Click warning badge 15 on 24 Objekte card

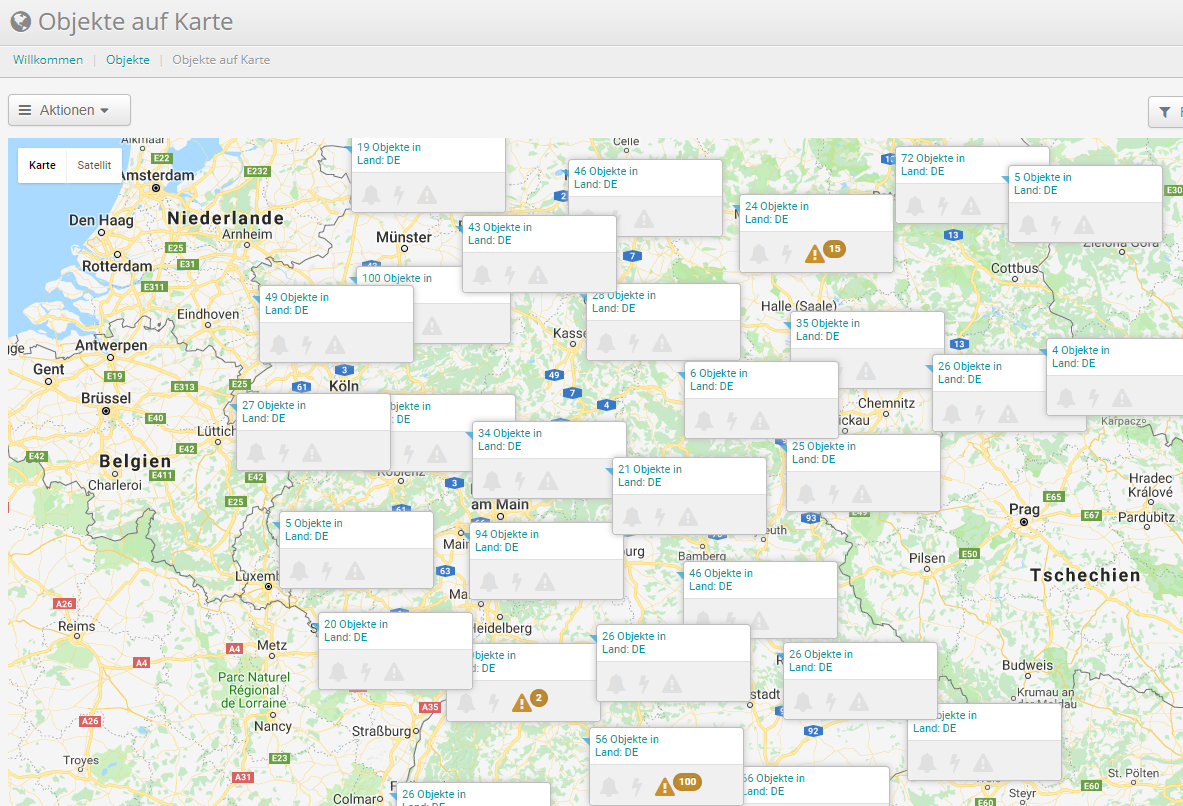tap(834, 248)
